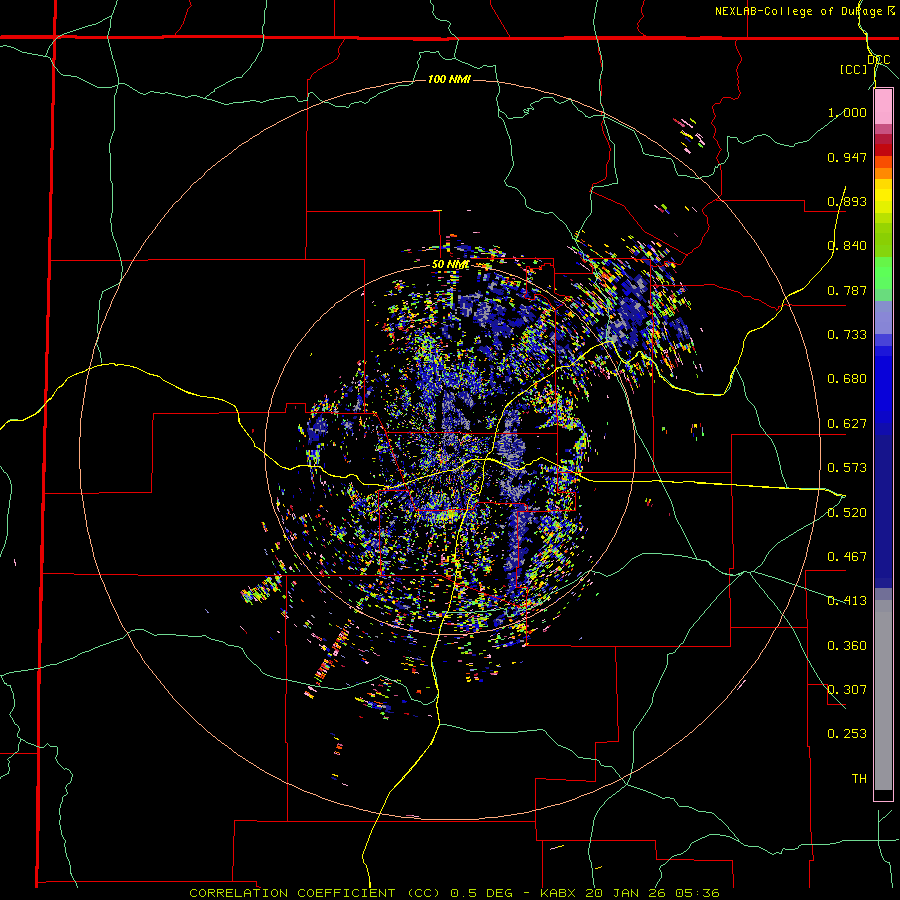This screenshot has width=900, height=900.
Task: Select the 0.947 scale value
Action: coord(847,157)
